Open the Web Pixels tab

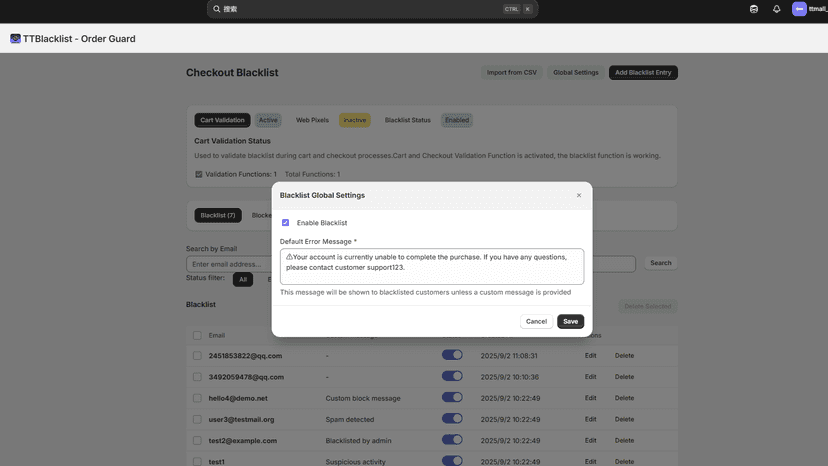[312, 120]
